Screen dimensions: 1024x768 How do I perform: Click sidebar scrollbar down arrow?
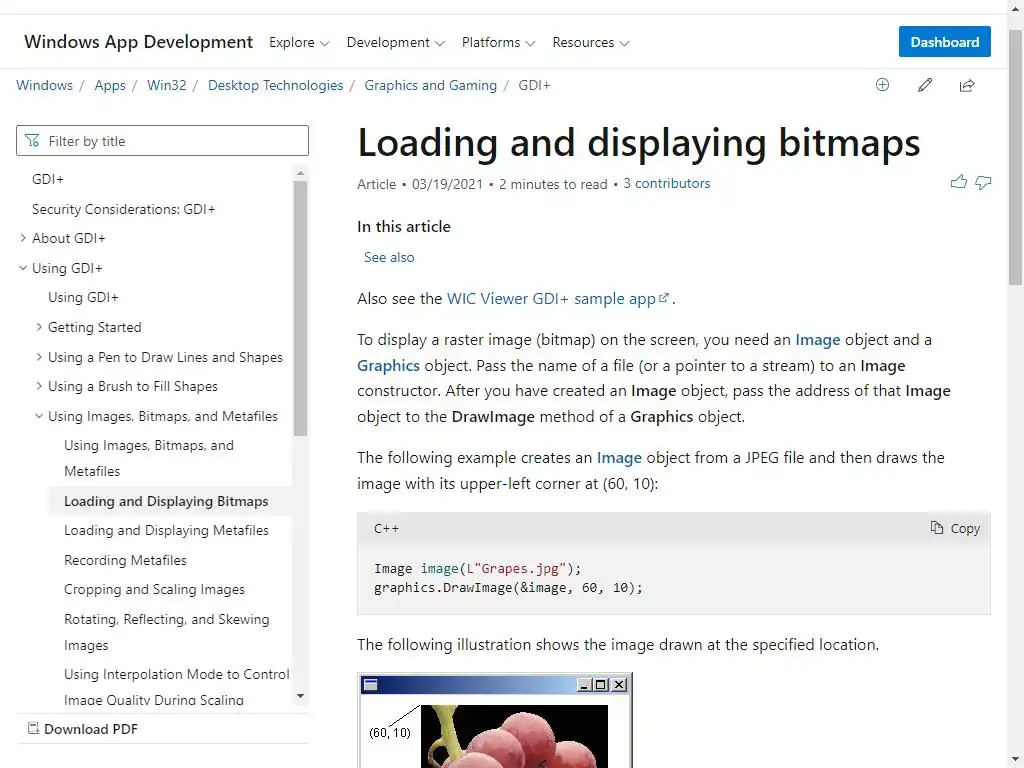pyautogui.click(x=300, y=696)
